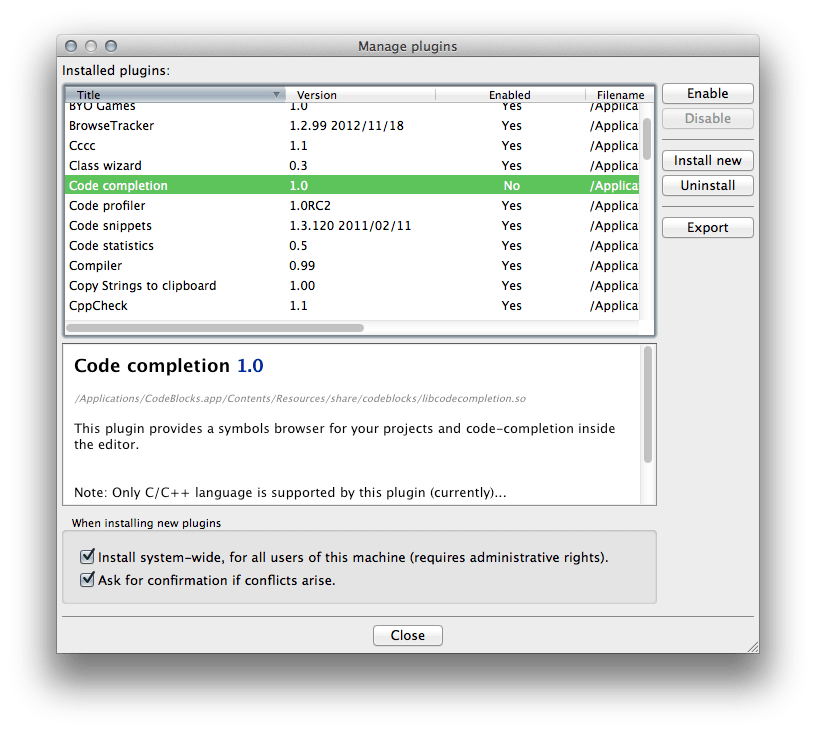Click the Enabled column header
This screenshot has height=732, width=816.
[x=509, y=94]
